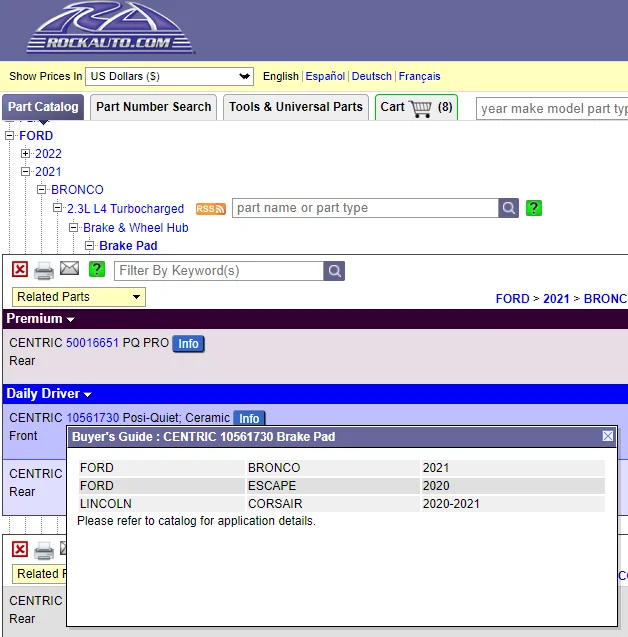Click 2.3L L4 Turbocharged engine link
The image size is (628, 637).
[126, 209]
